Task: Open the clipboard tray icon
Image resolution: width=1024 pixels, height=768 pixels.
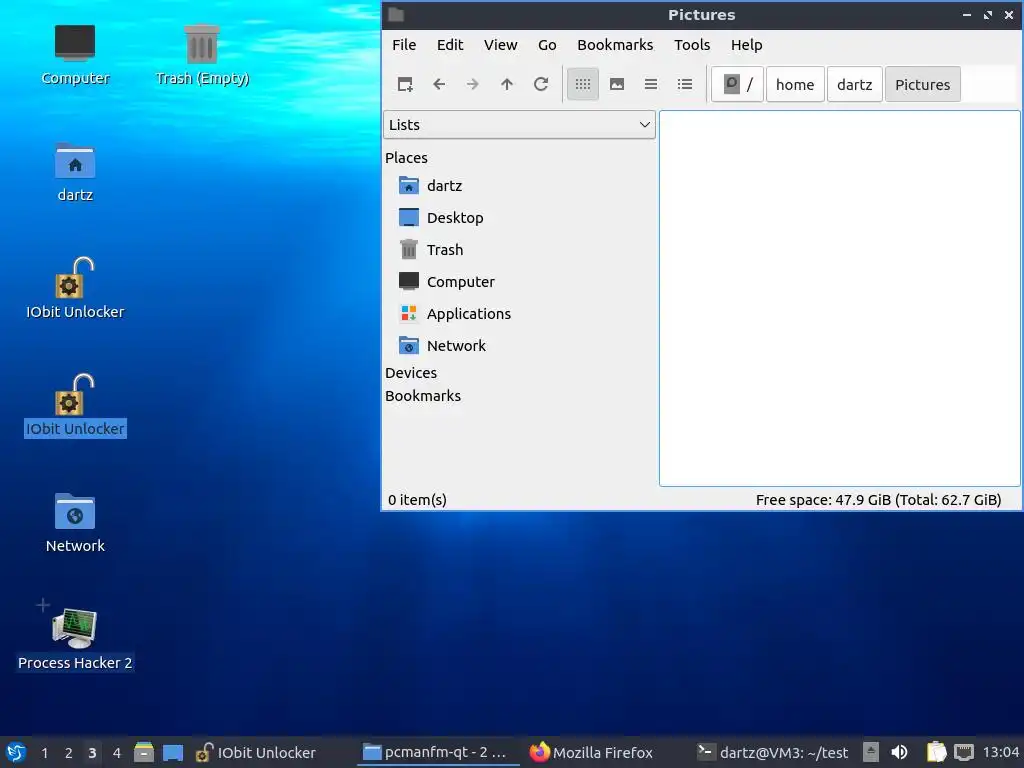Action: click(x=936, y=752)
